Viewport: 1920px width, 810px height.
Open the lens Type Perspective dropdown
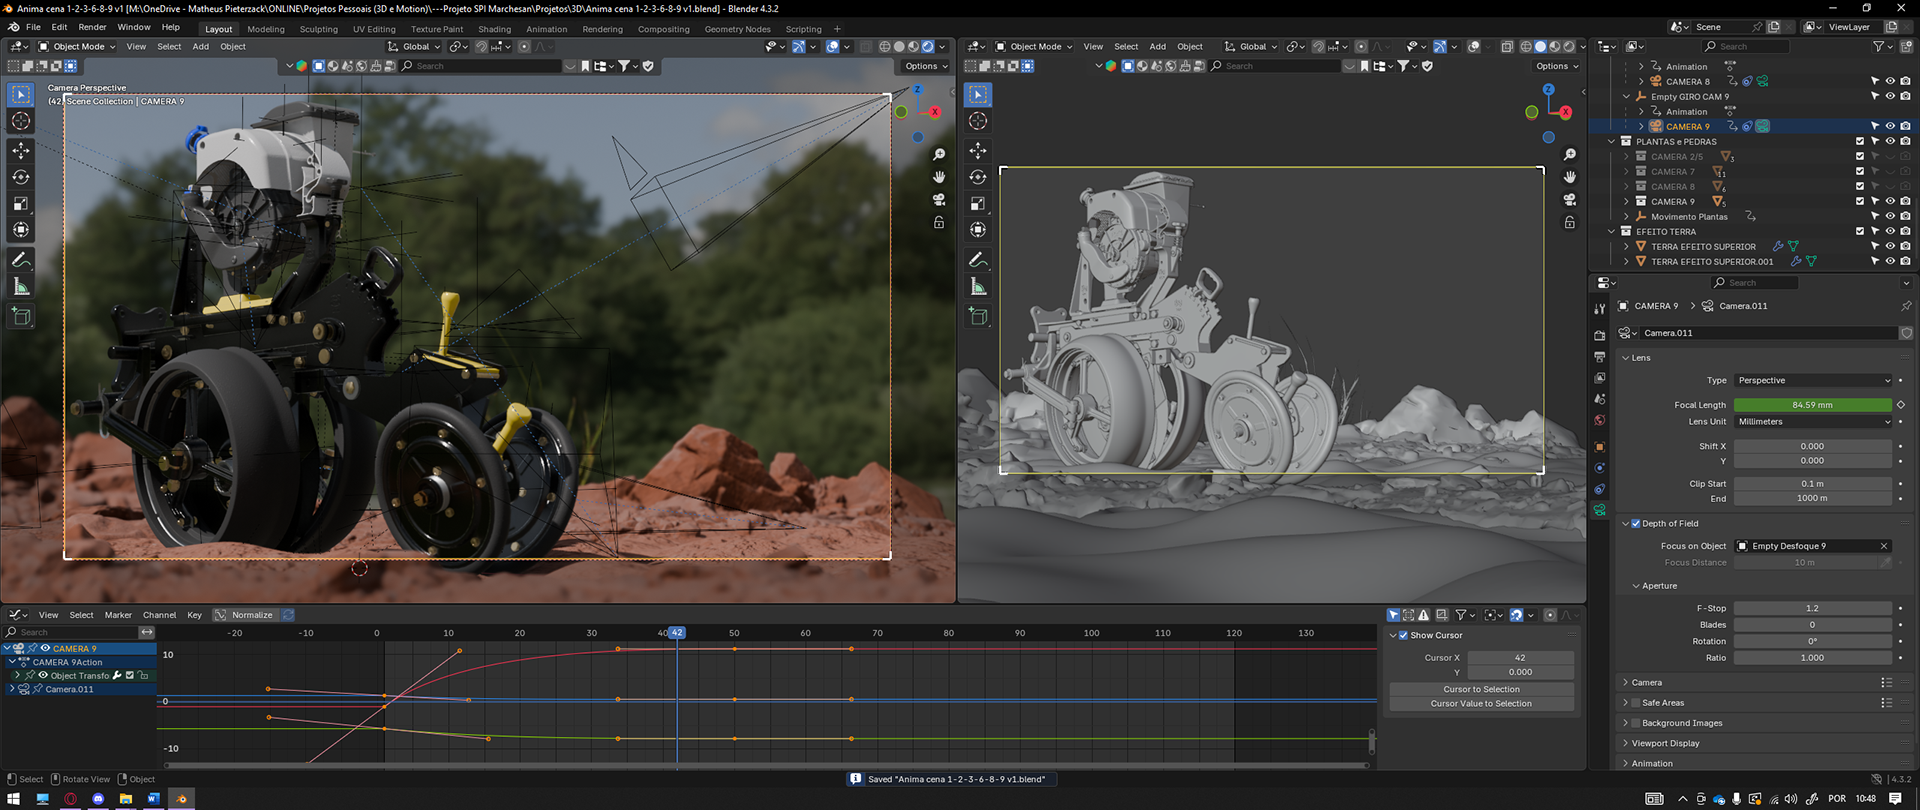pyautogui.click(x=1813, y=380)
